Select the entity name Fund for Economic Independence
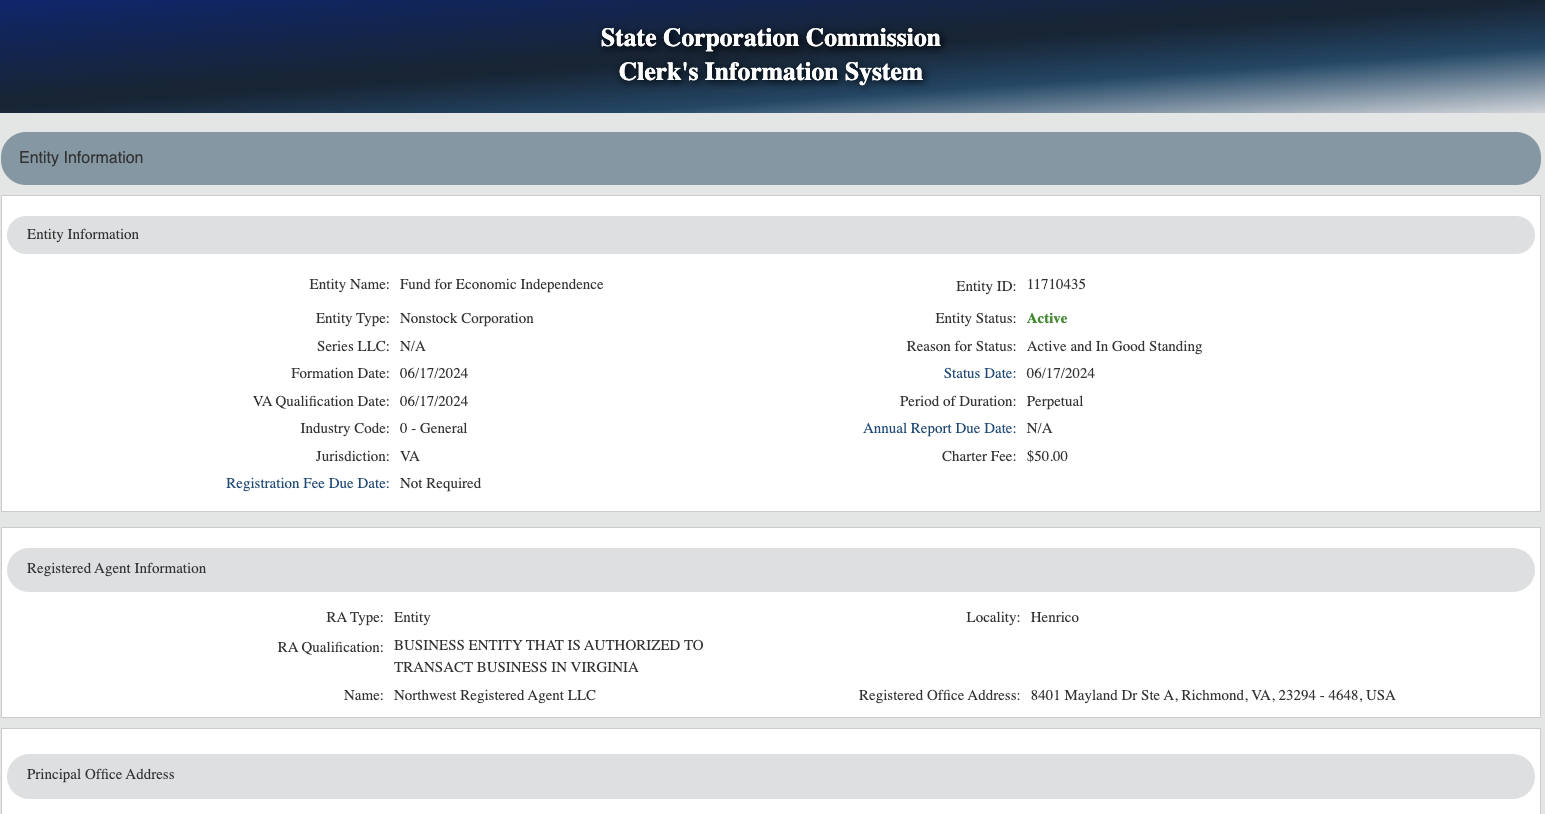Screen dimensions: 1545x814 (501, 284)
